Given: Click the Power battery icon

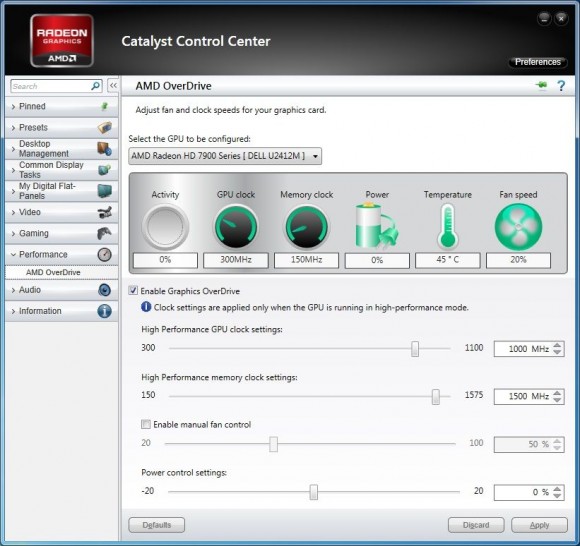Looking at the screenshot, I should coord(377,226).
